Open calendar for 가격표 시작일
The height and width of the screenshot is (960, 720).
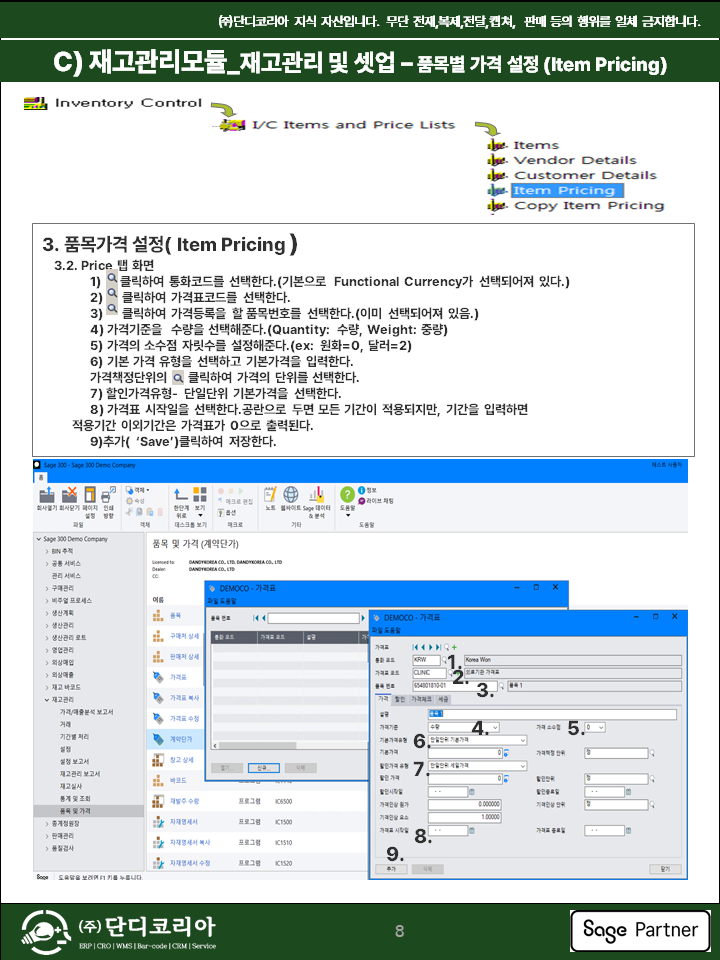pos(472,831)
